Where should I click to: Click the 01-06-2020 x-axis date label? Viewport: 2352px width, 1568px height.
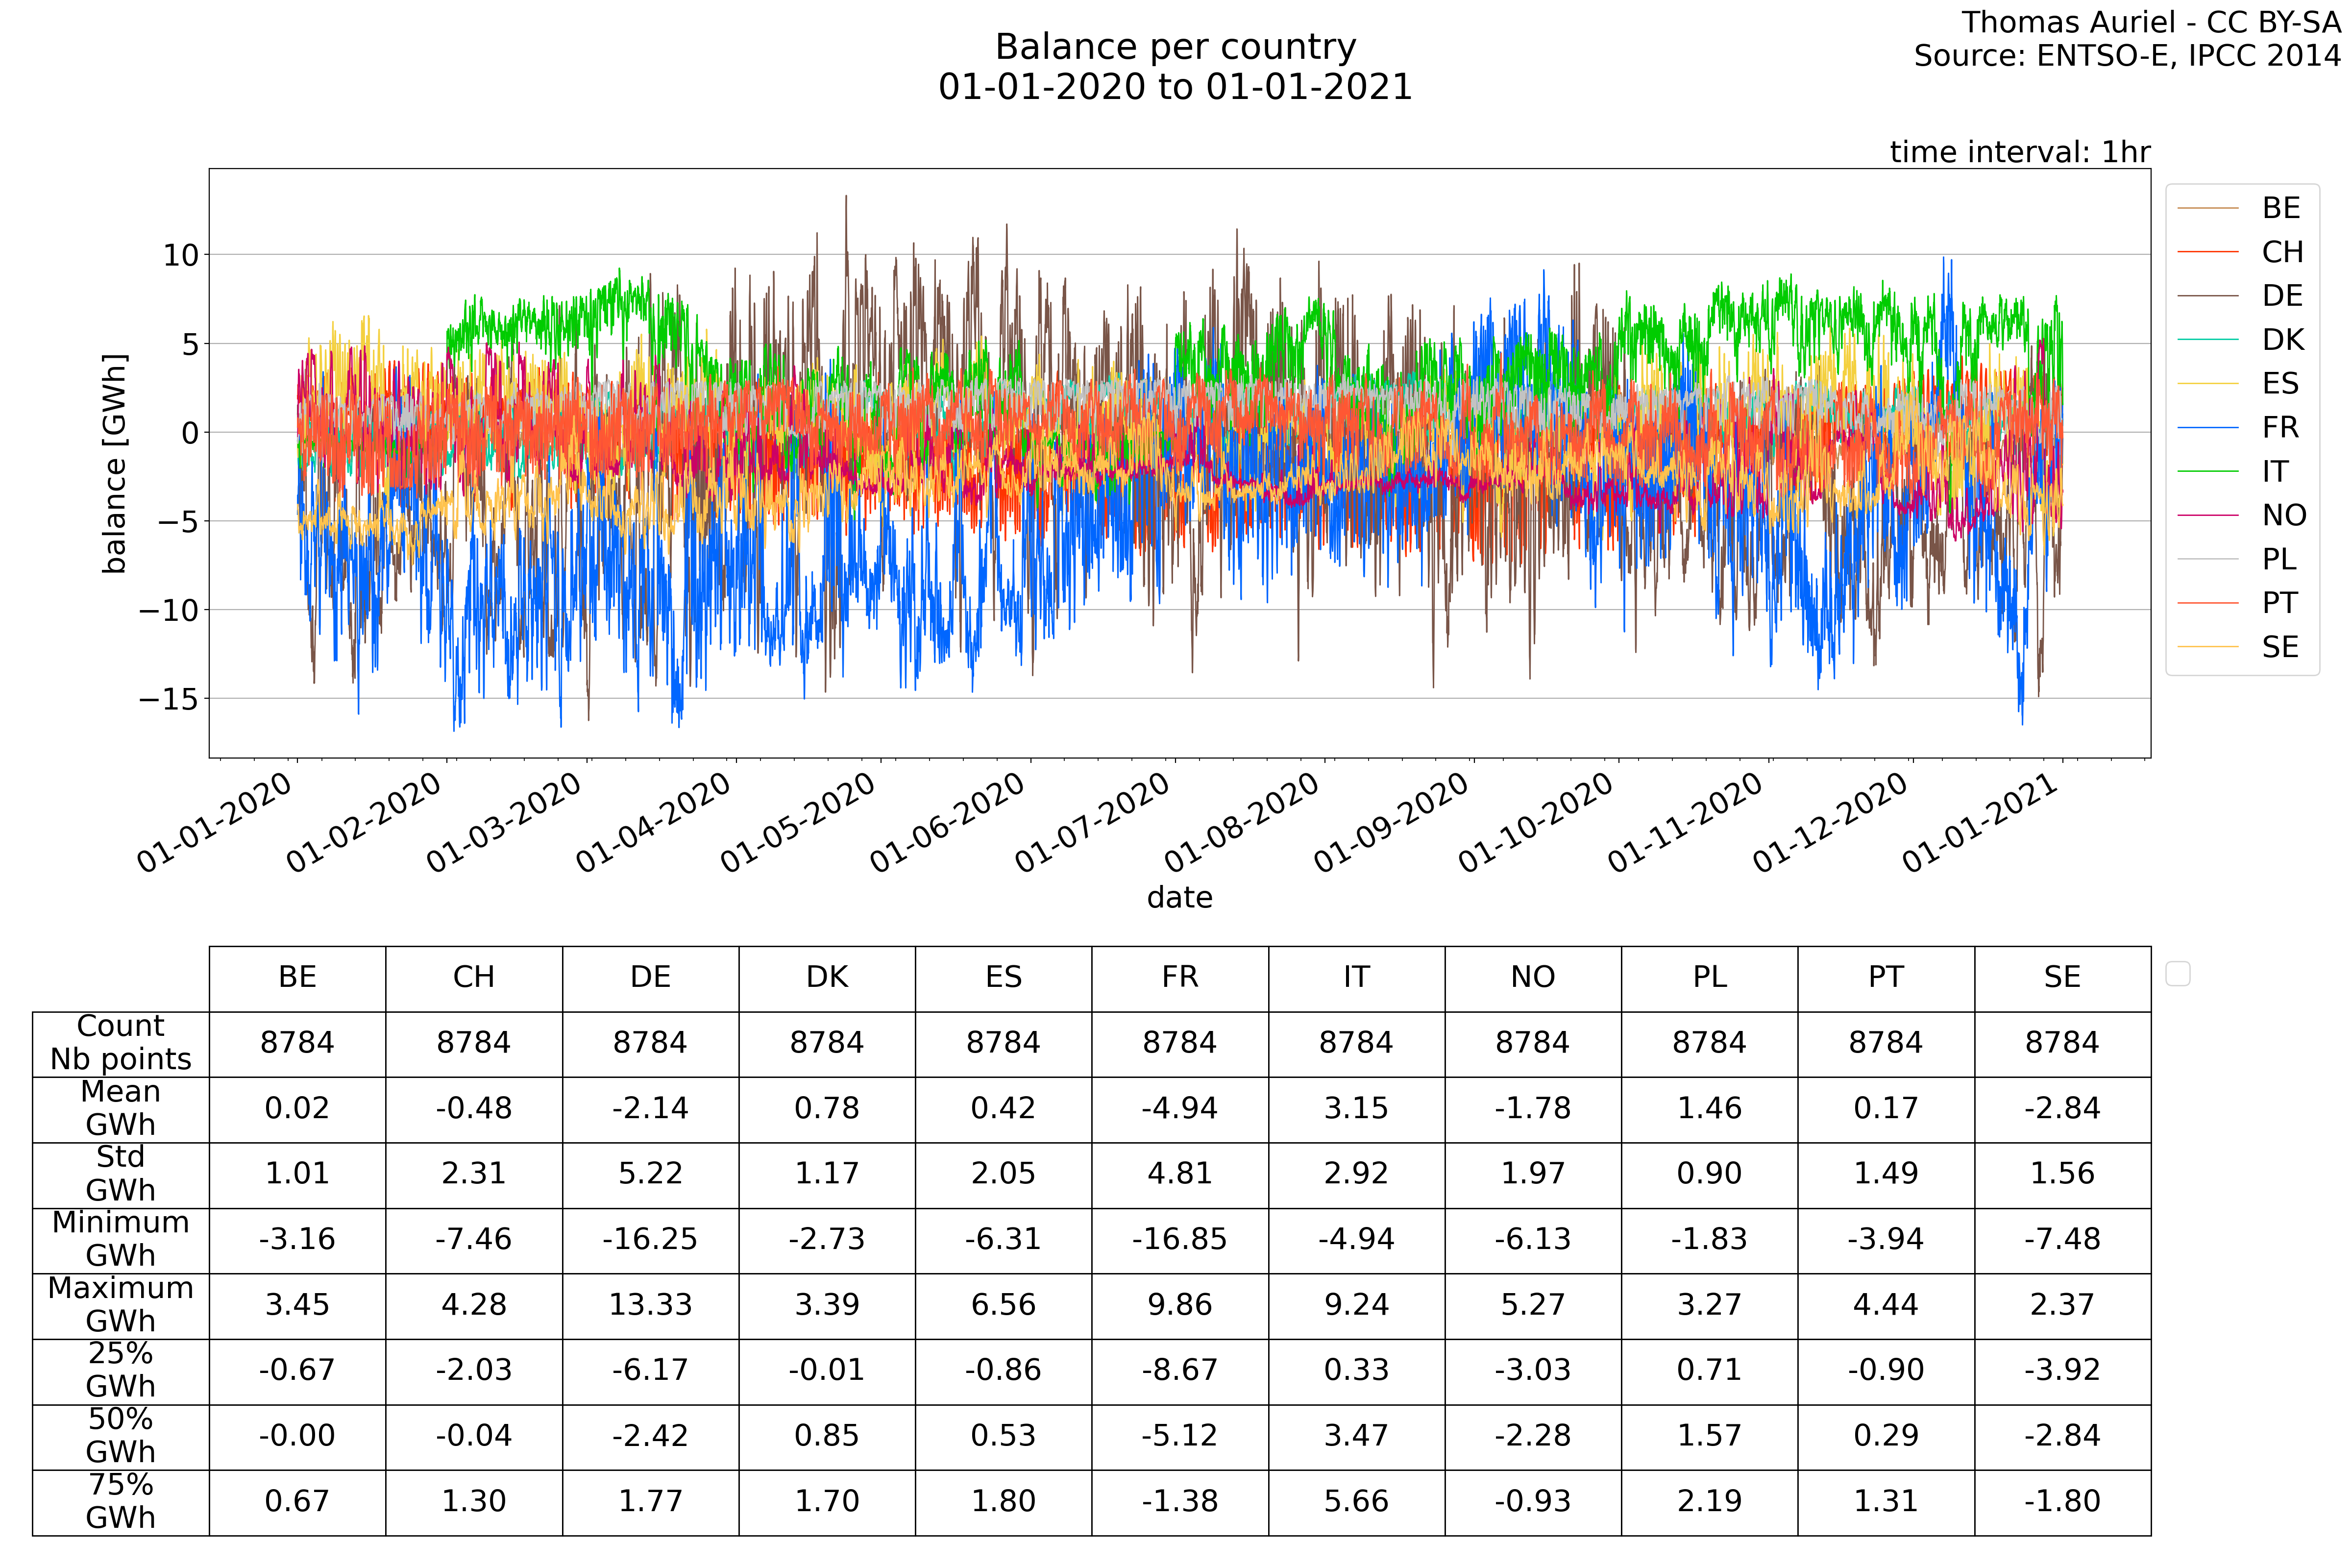(x=948, y=822)
